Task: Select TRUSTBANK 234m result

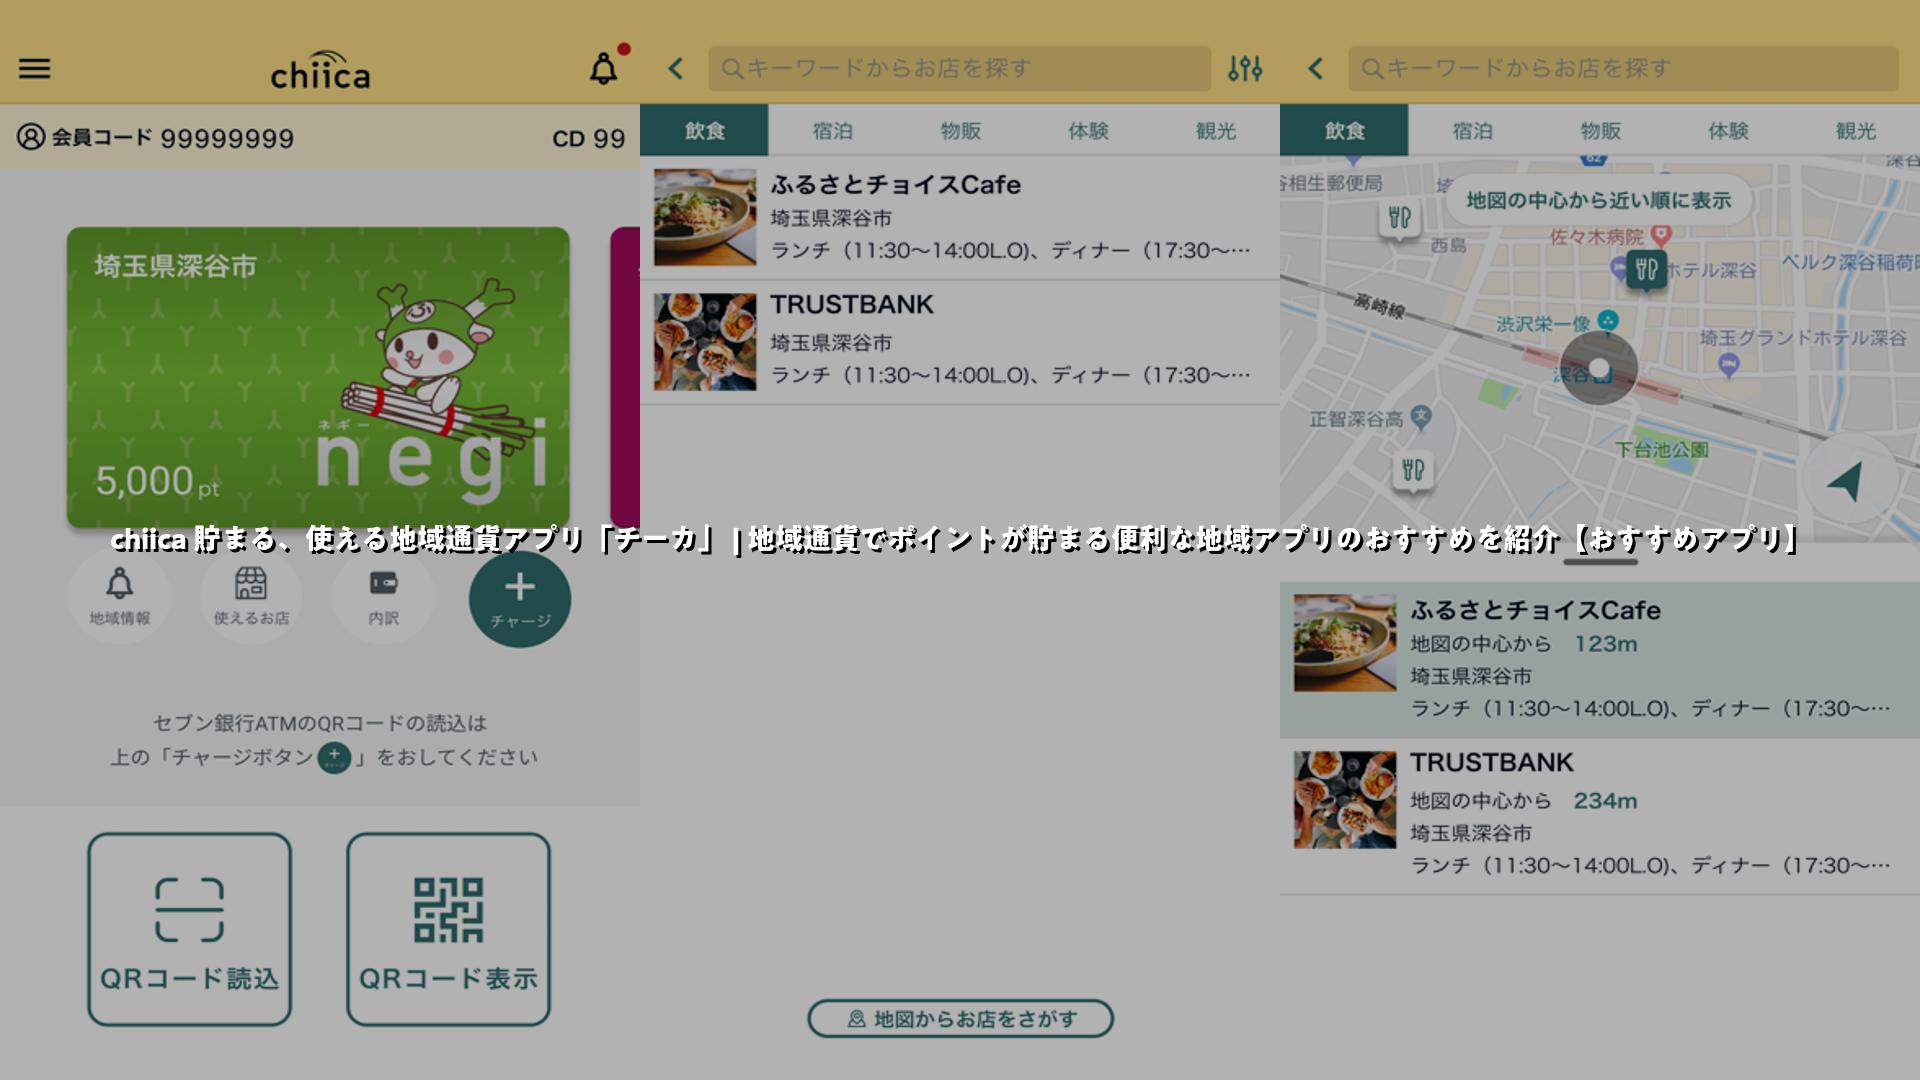Action: pyautogui.click(x=1600, y=817)
